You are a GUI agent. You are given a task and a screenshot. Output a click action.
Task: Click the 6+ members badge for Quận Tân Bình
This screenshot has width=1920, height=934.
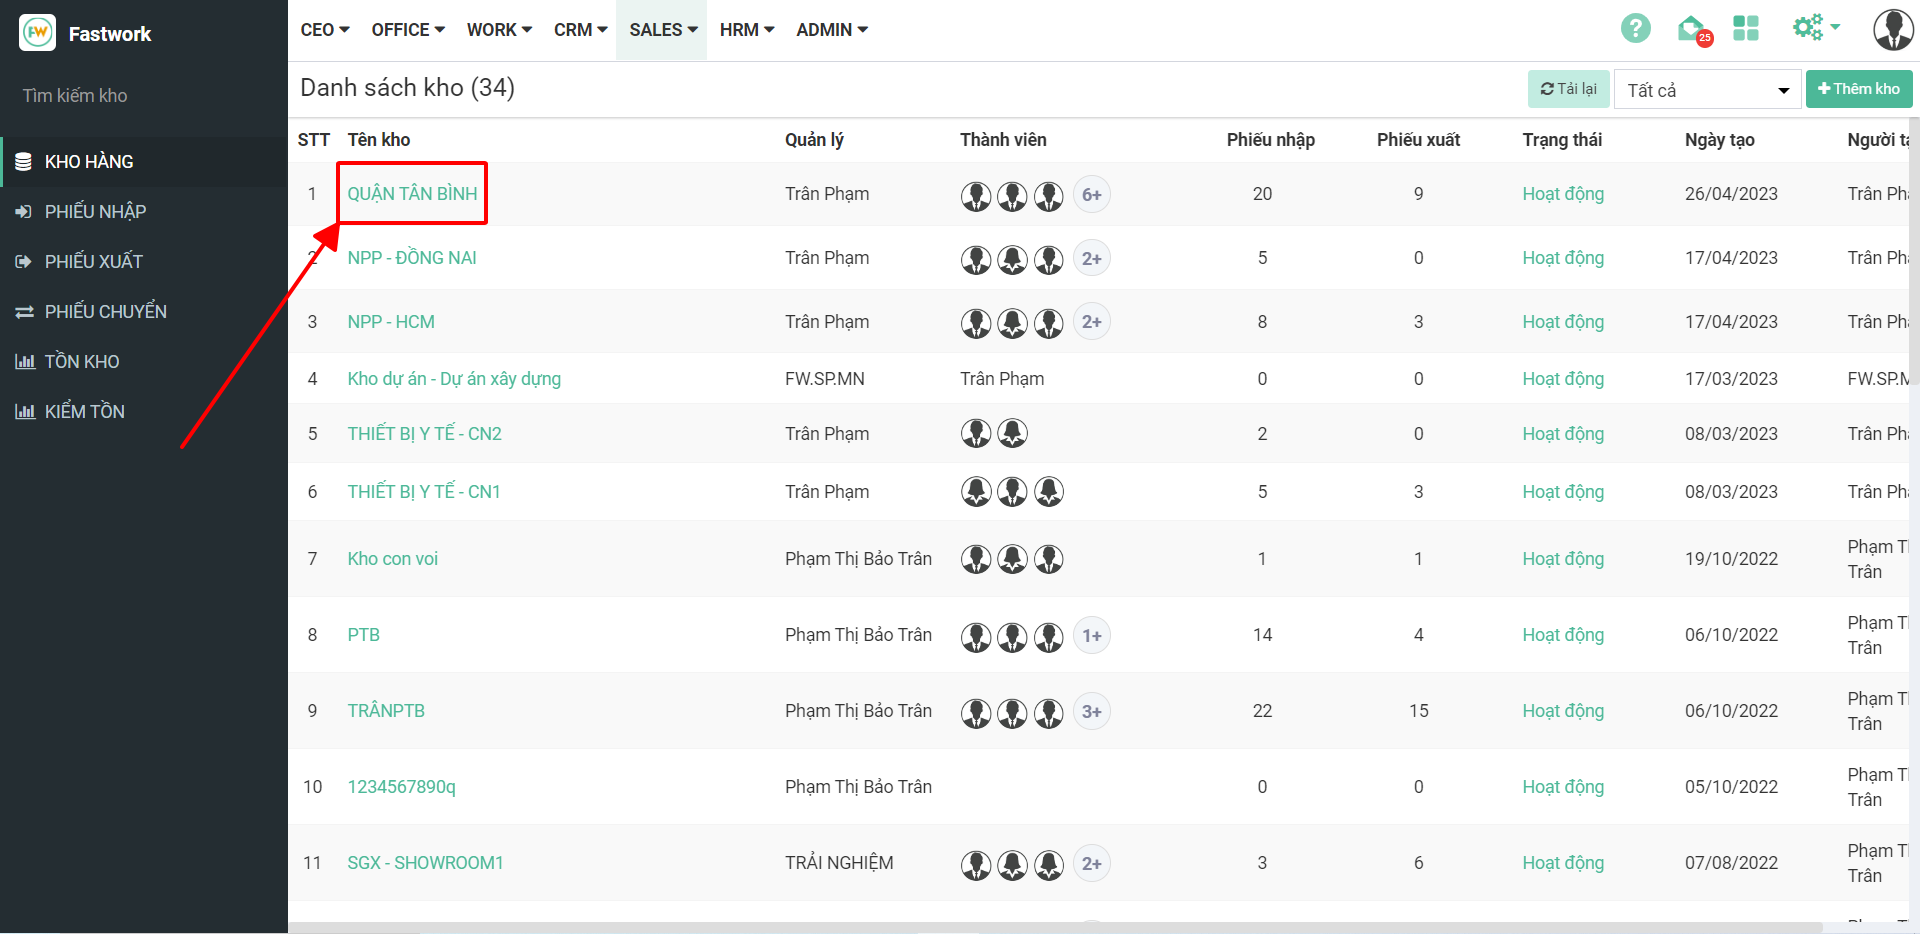[1091, 195]
